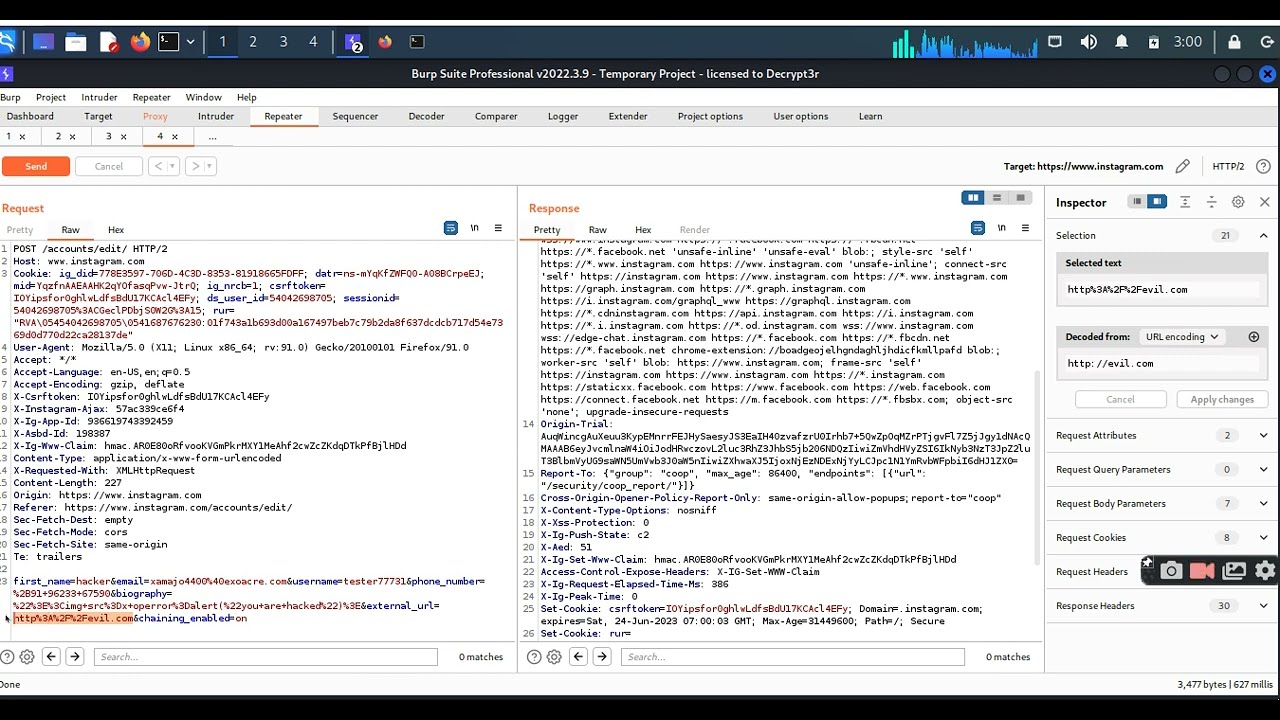Click the red video record overlay icon

pos(1202,571)
